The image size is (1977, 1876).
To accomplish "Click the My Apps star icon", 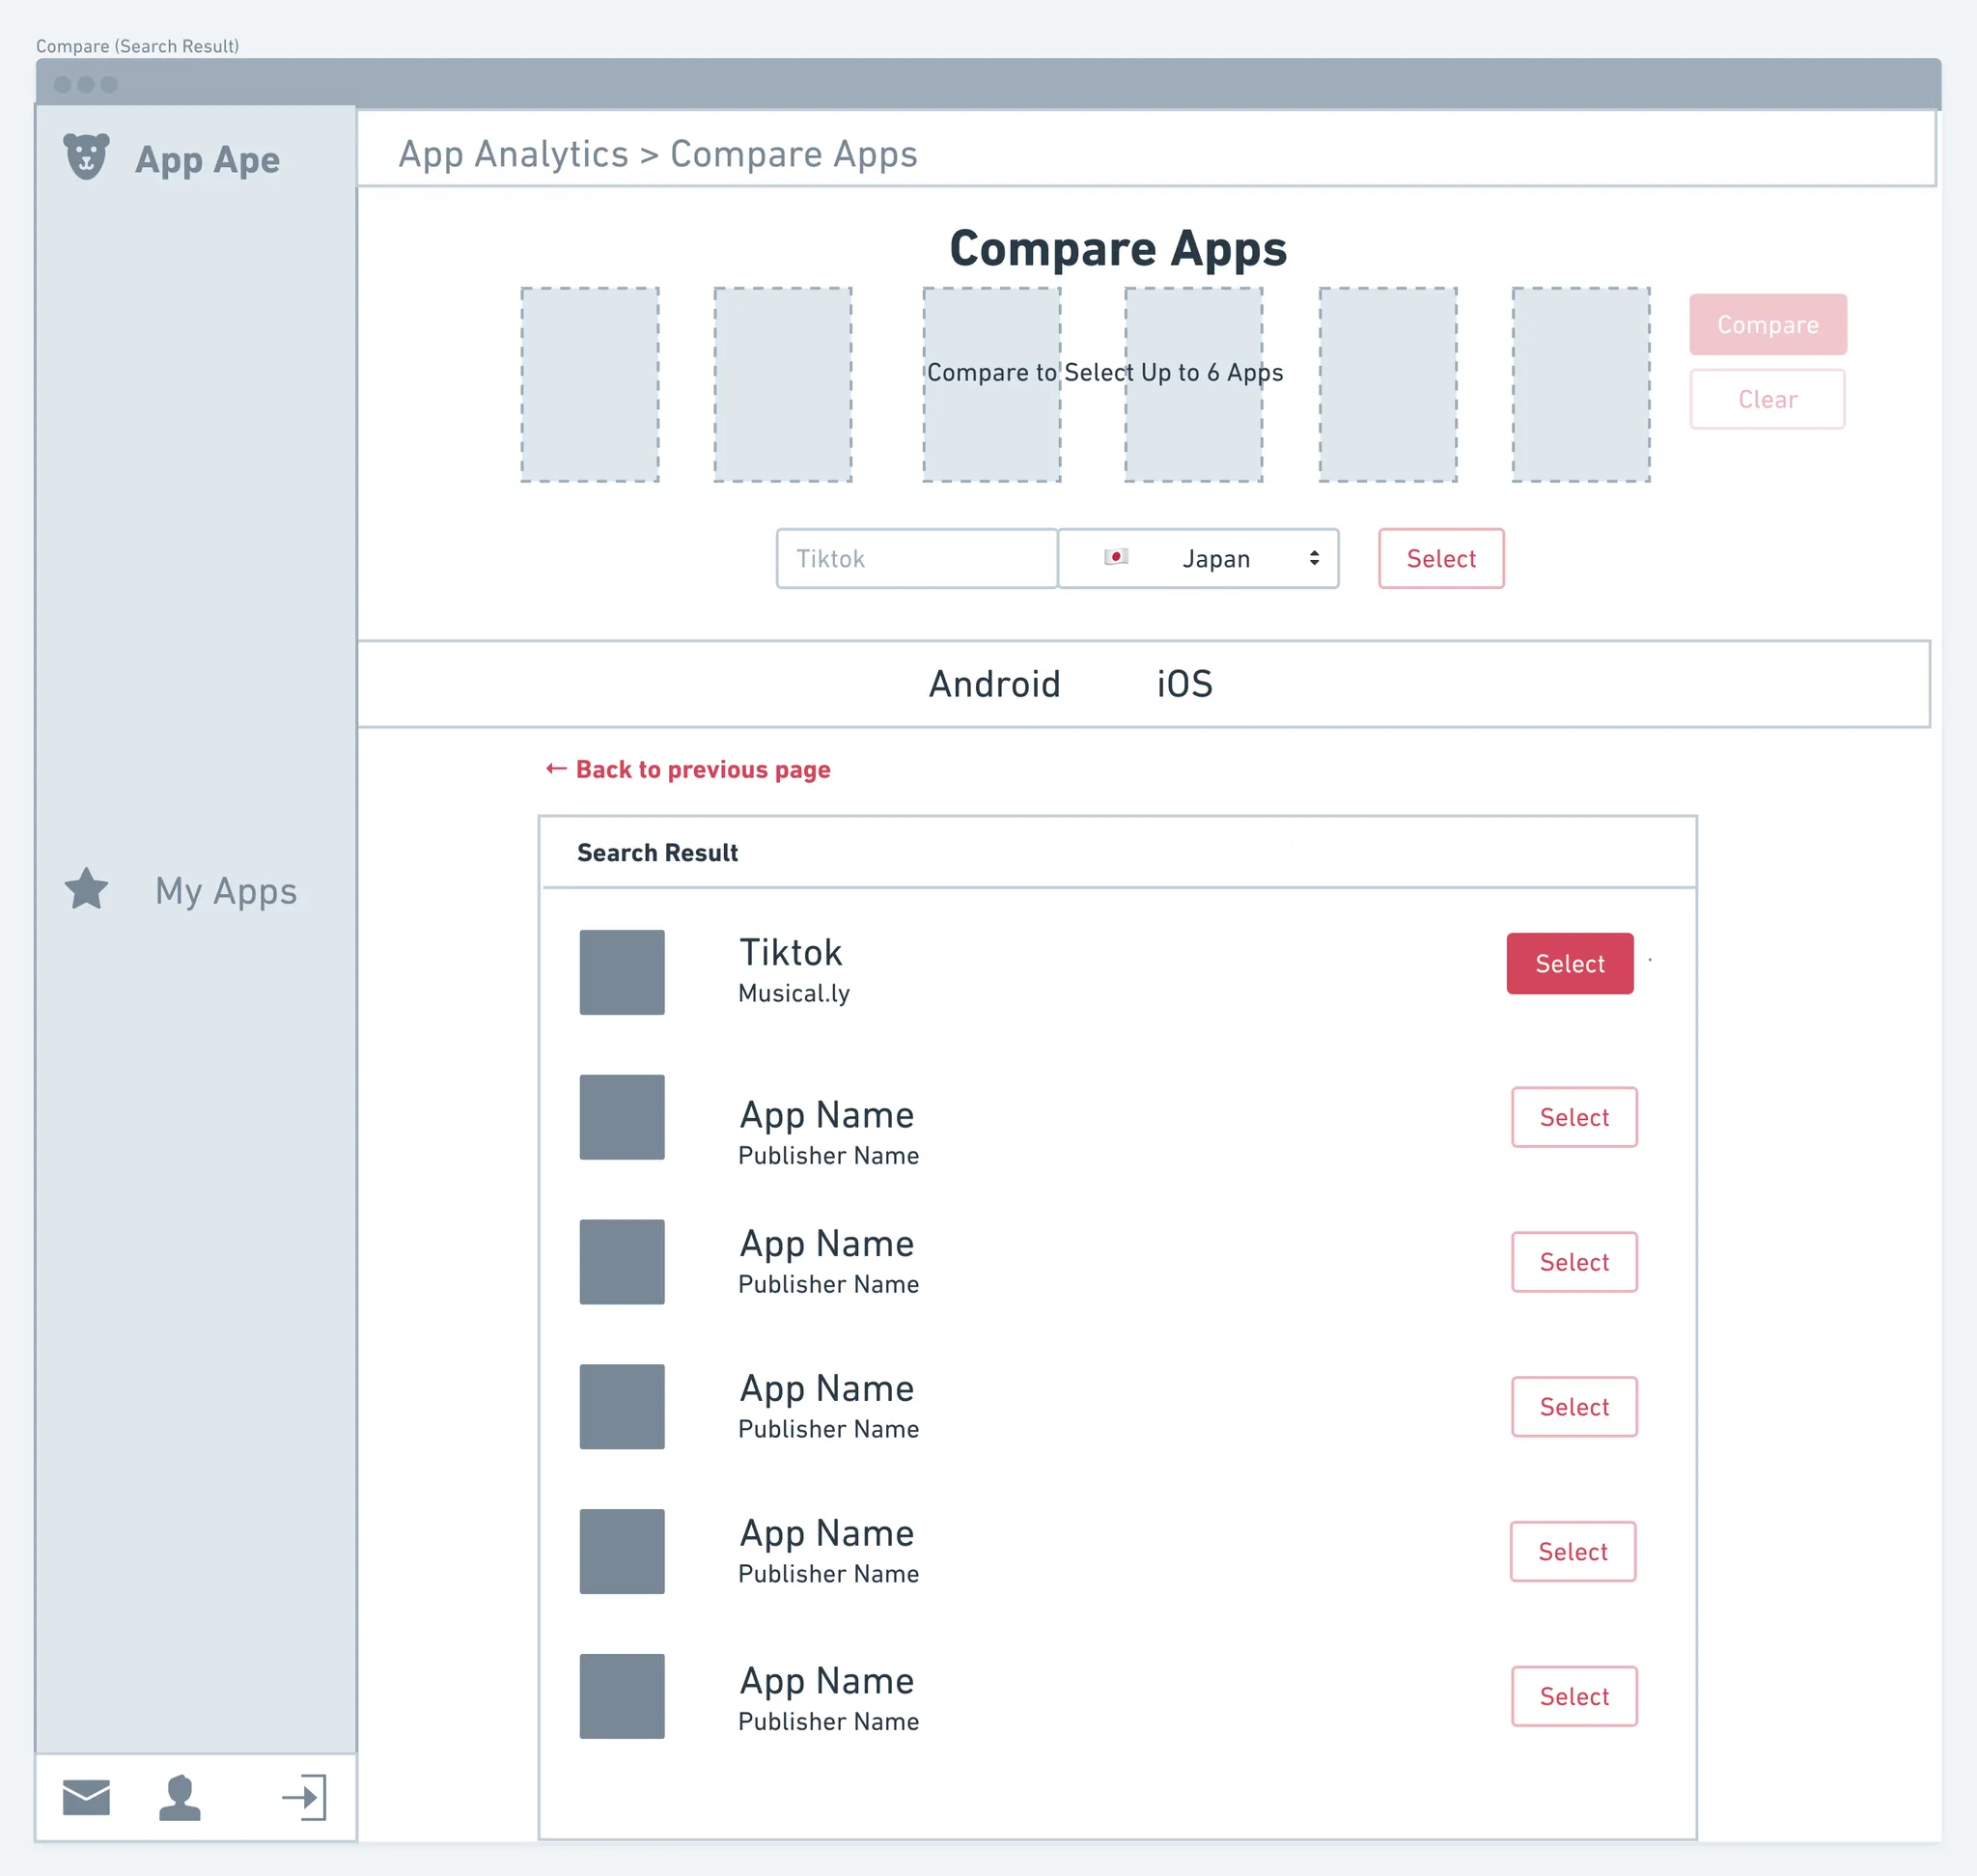I will point(86,889).
